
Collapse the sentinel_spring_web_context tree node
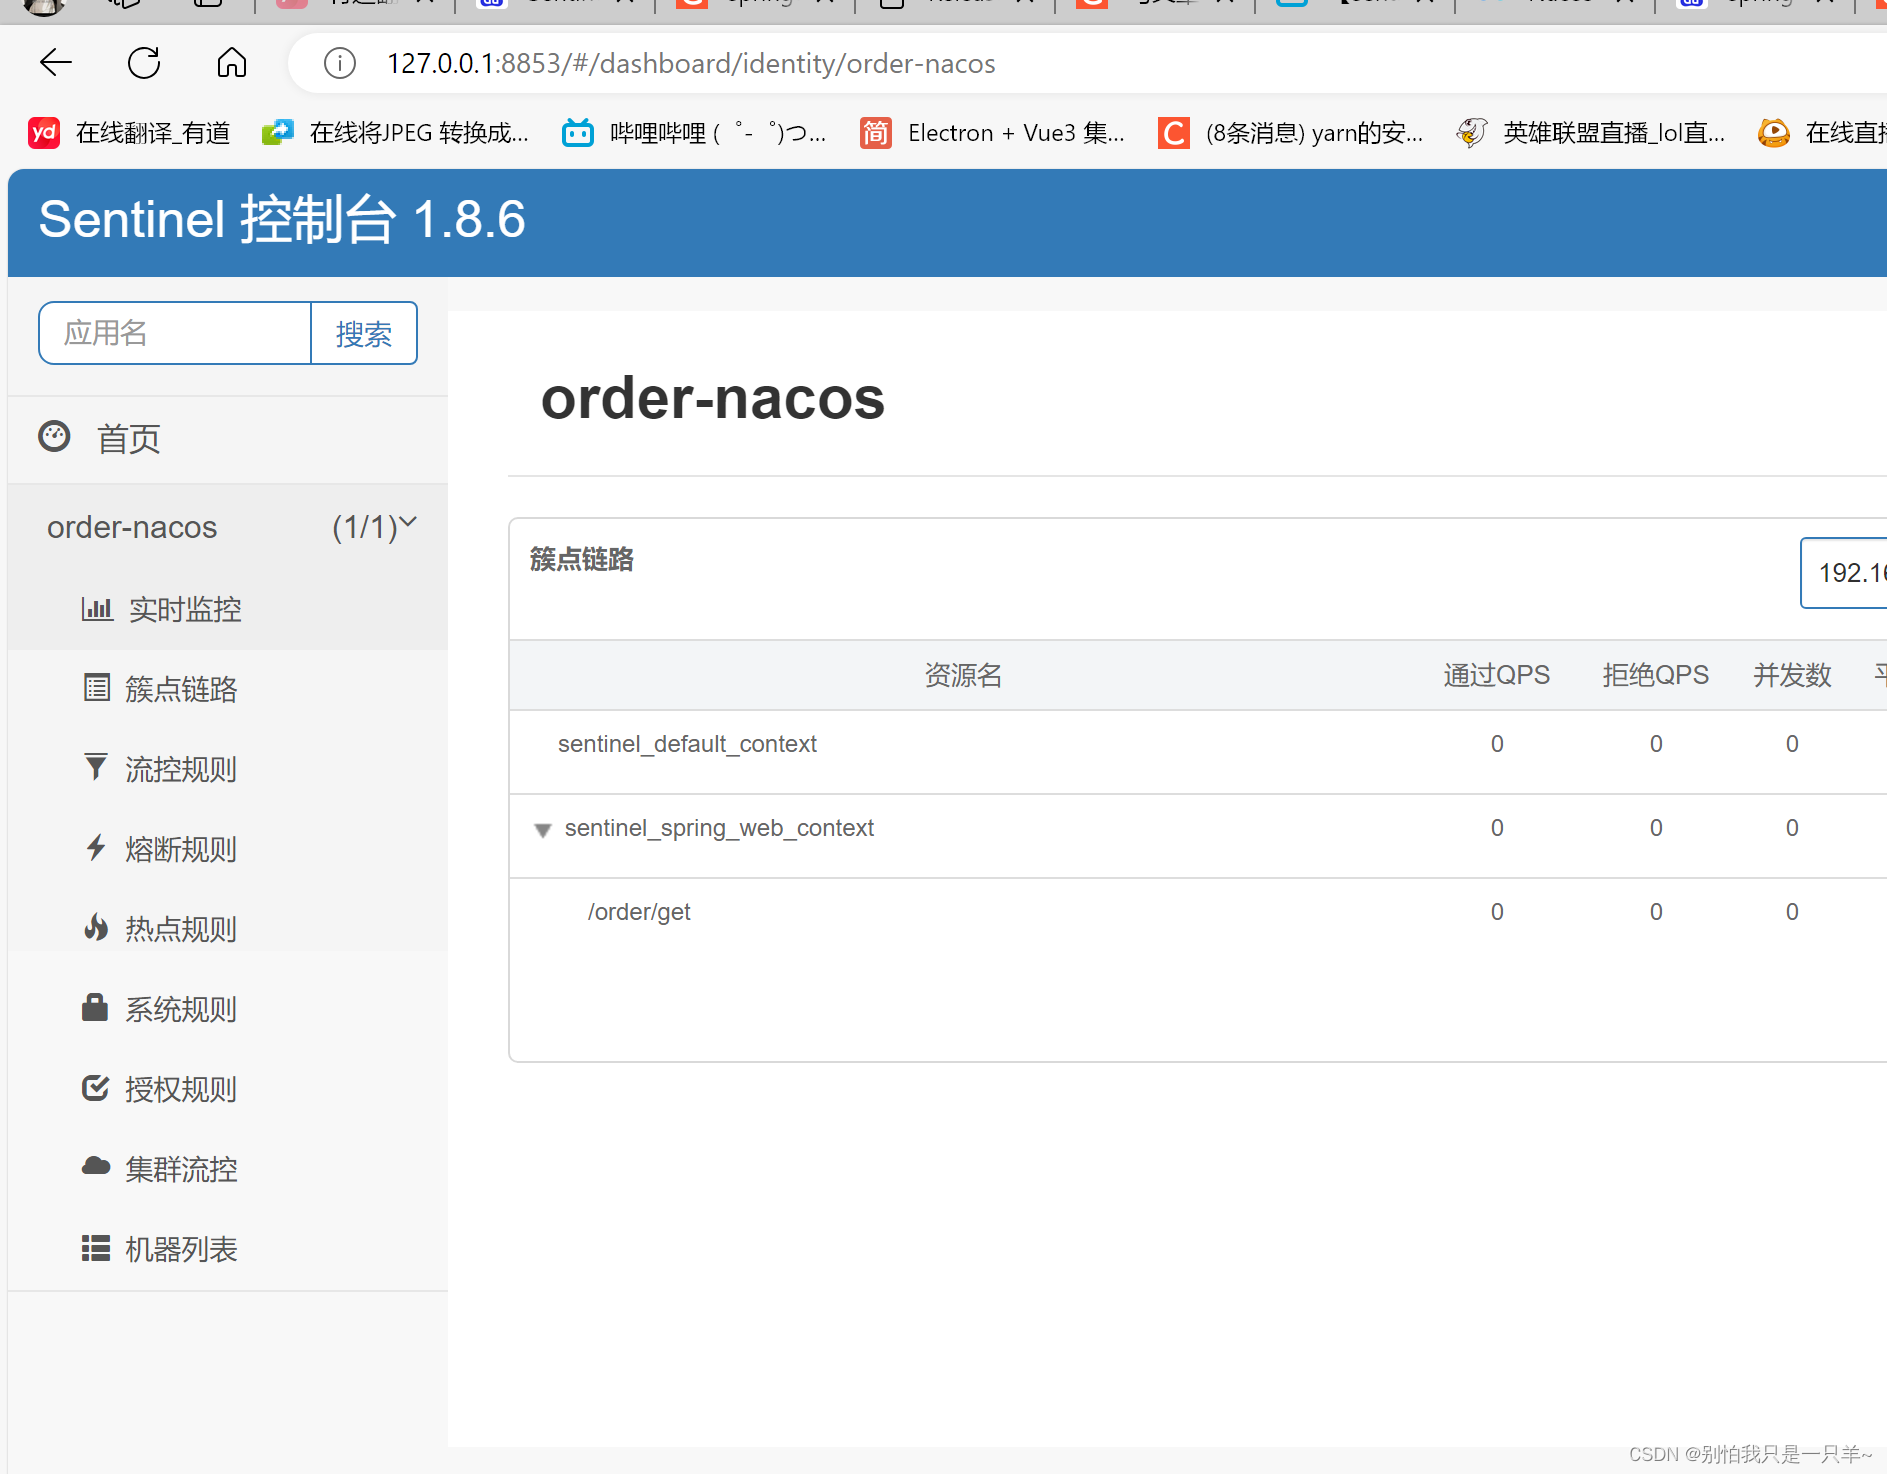[543, 830]
